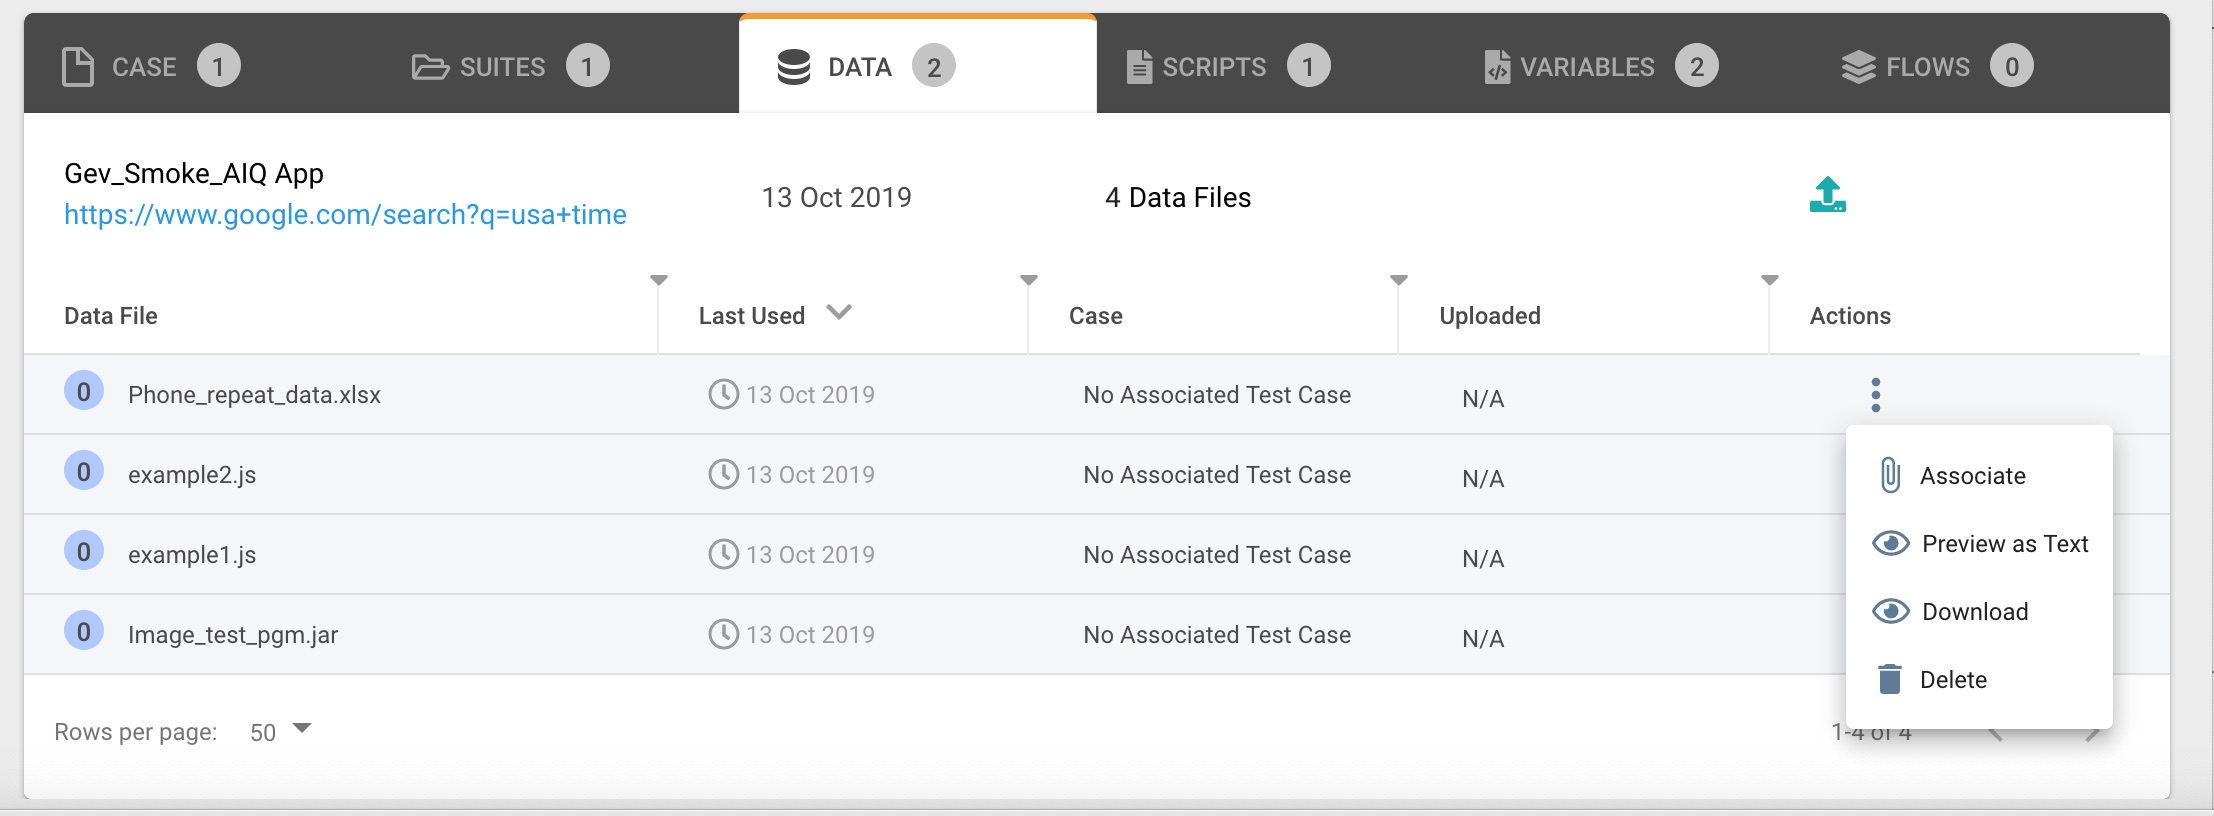This screenshot has width=2214, height=816.
Task: Choose Associate from the actions menu
Action: (x=1972, y=476)
